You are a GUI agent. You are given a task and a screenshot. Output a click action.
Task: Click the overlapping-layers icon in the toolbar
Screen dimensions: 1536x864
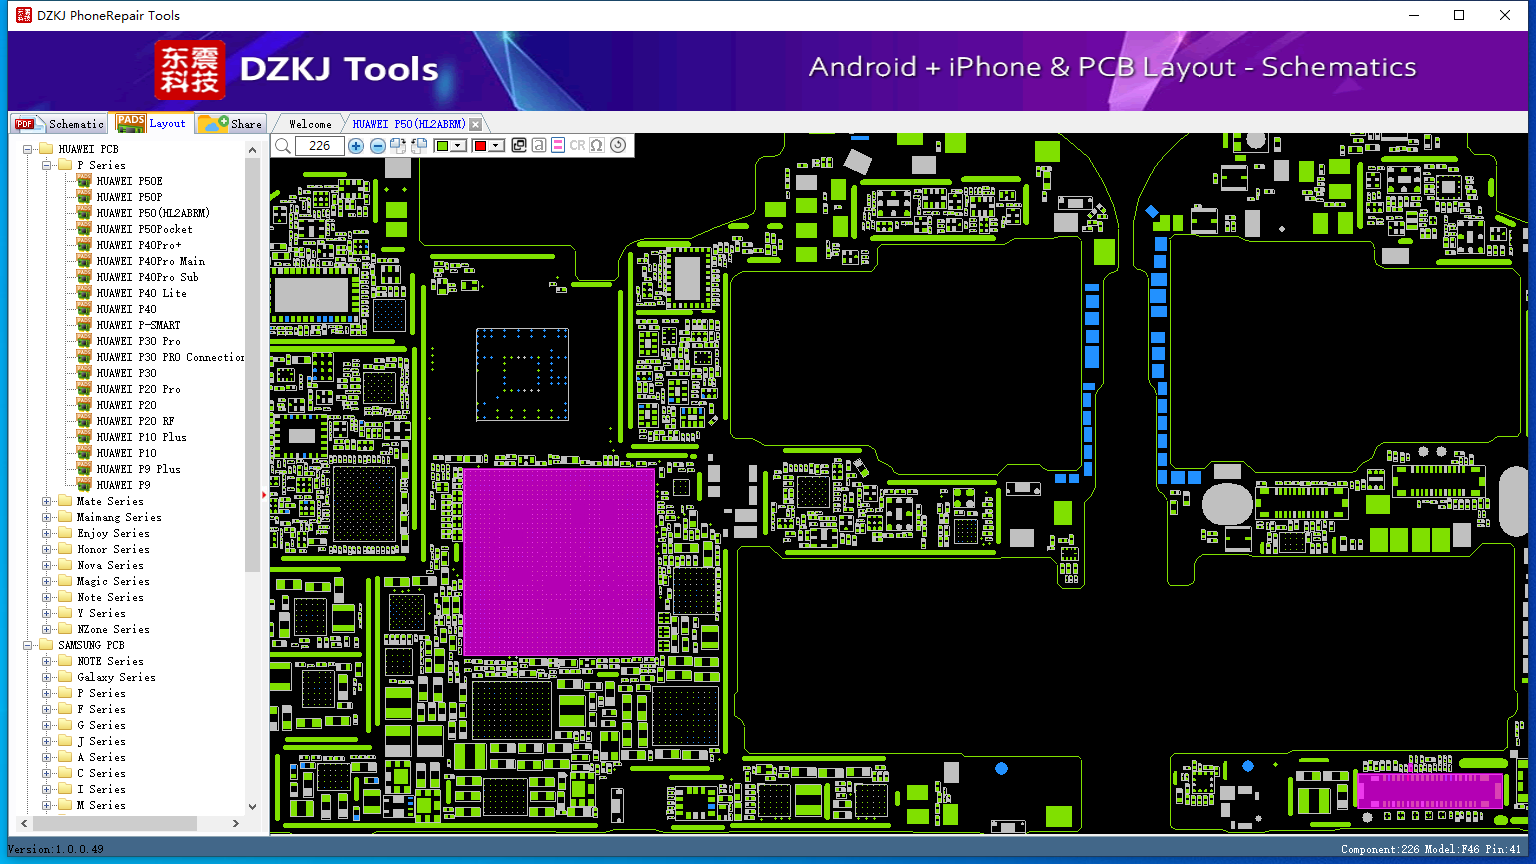(519, 146)
